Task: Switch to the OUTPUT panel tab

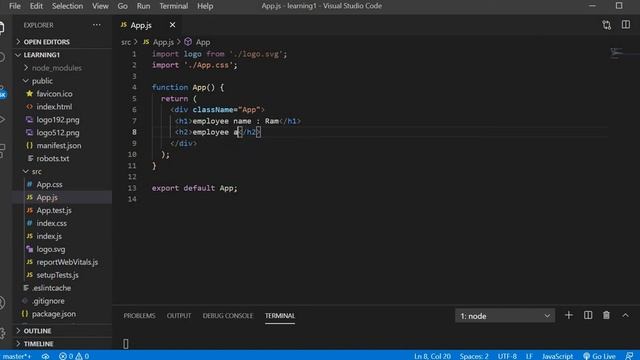Action: point(179,316)
